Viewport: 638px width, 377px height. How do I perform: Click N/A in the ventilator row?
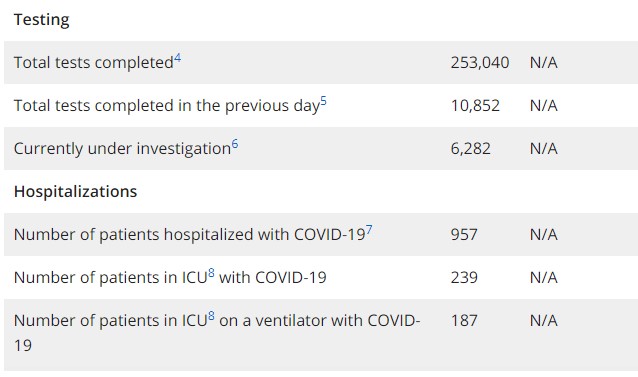(544, 320)
